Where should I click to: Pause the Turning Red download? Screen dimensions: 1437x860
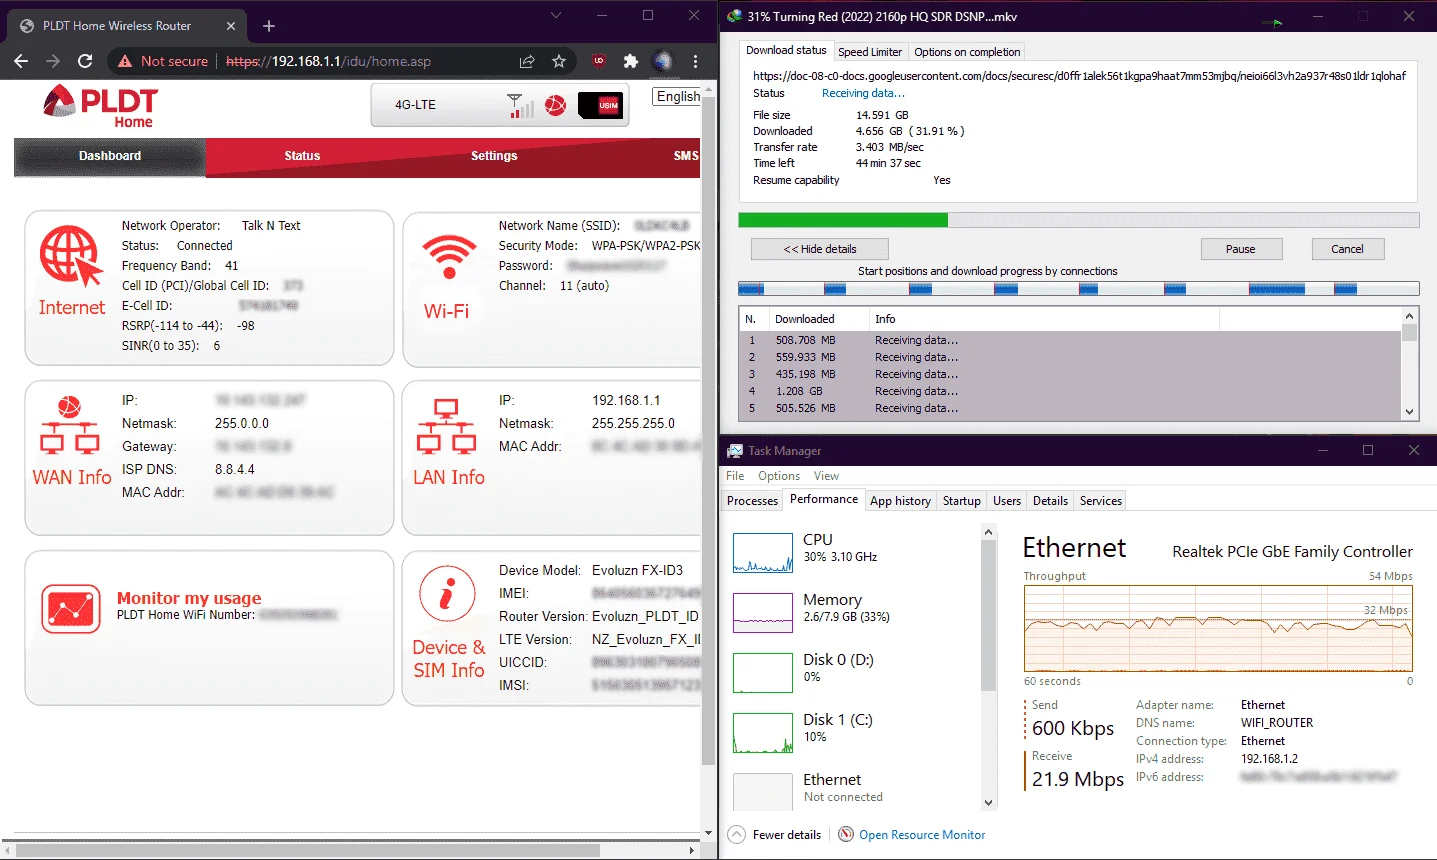tap(1240, 249)
